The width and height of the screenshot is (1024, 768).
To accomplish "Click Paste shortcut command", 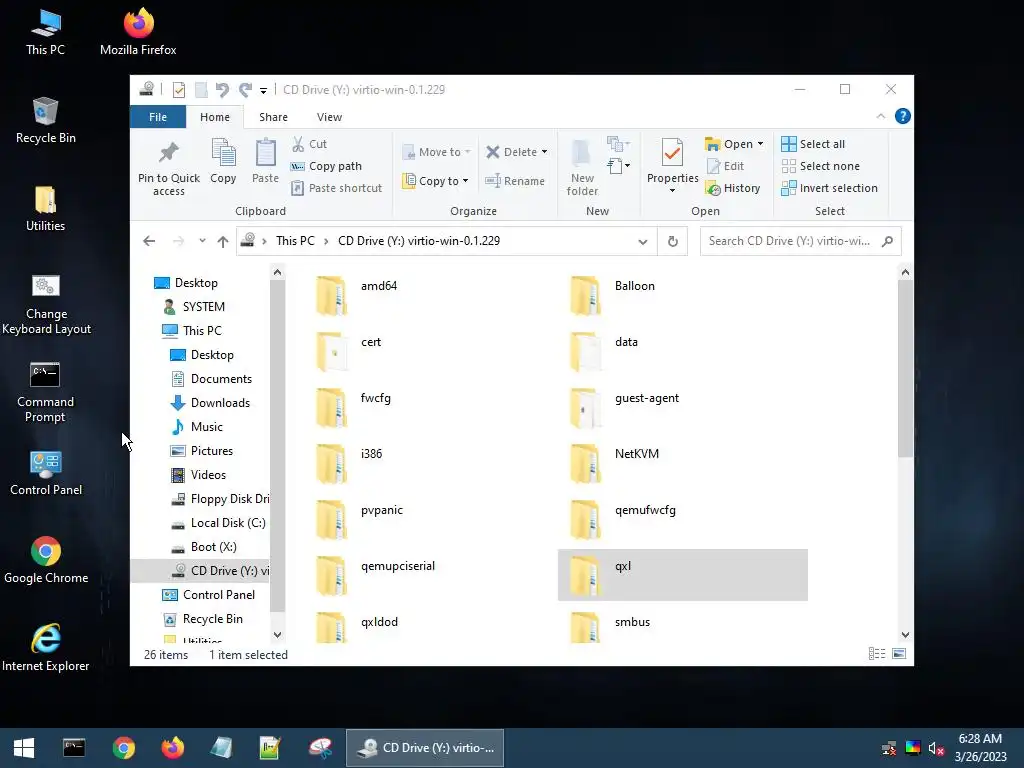I will click(336, 188).
